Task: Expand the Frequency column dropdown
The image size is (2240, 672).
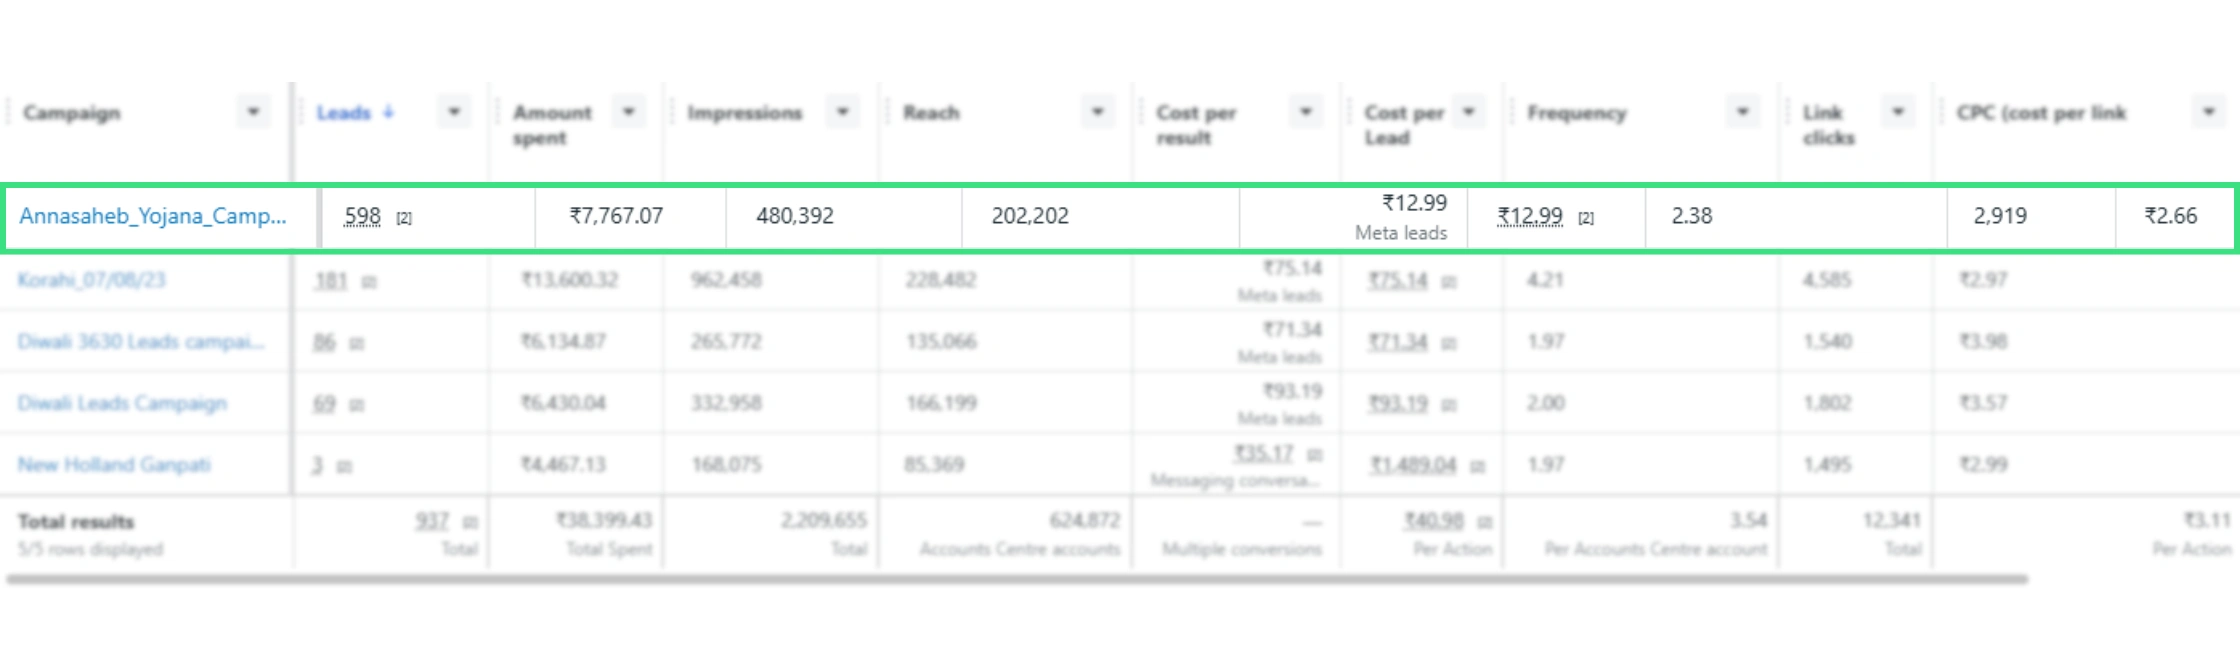Action: coord(1743,112)
